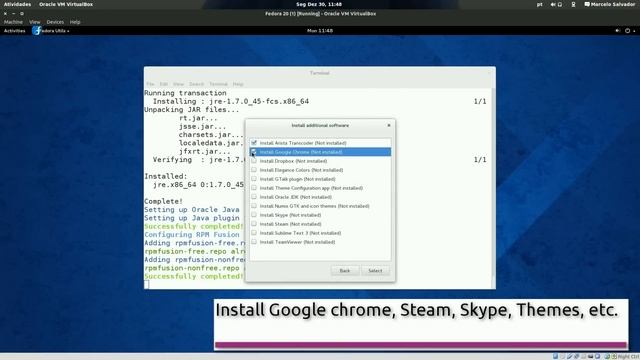Click chat bubble icon beside Marcelo Salvador

click(587, 4)
